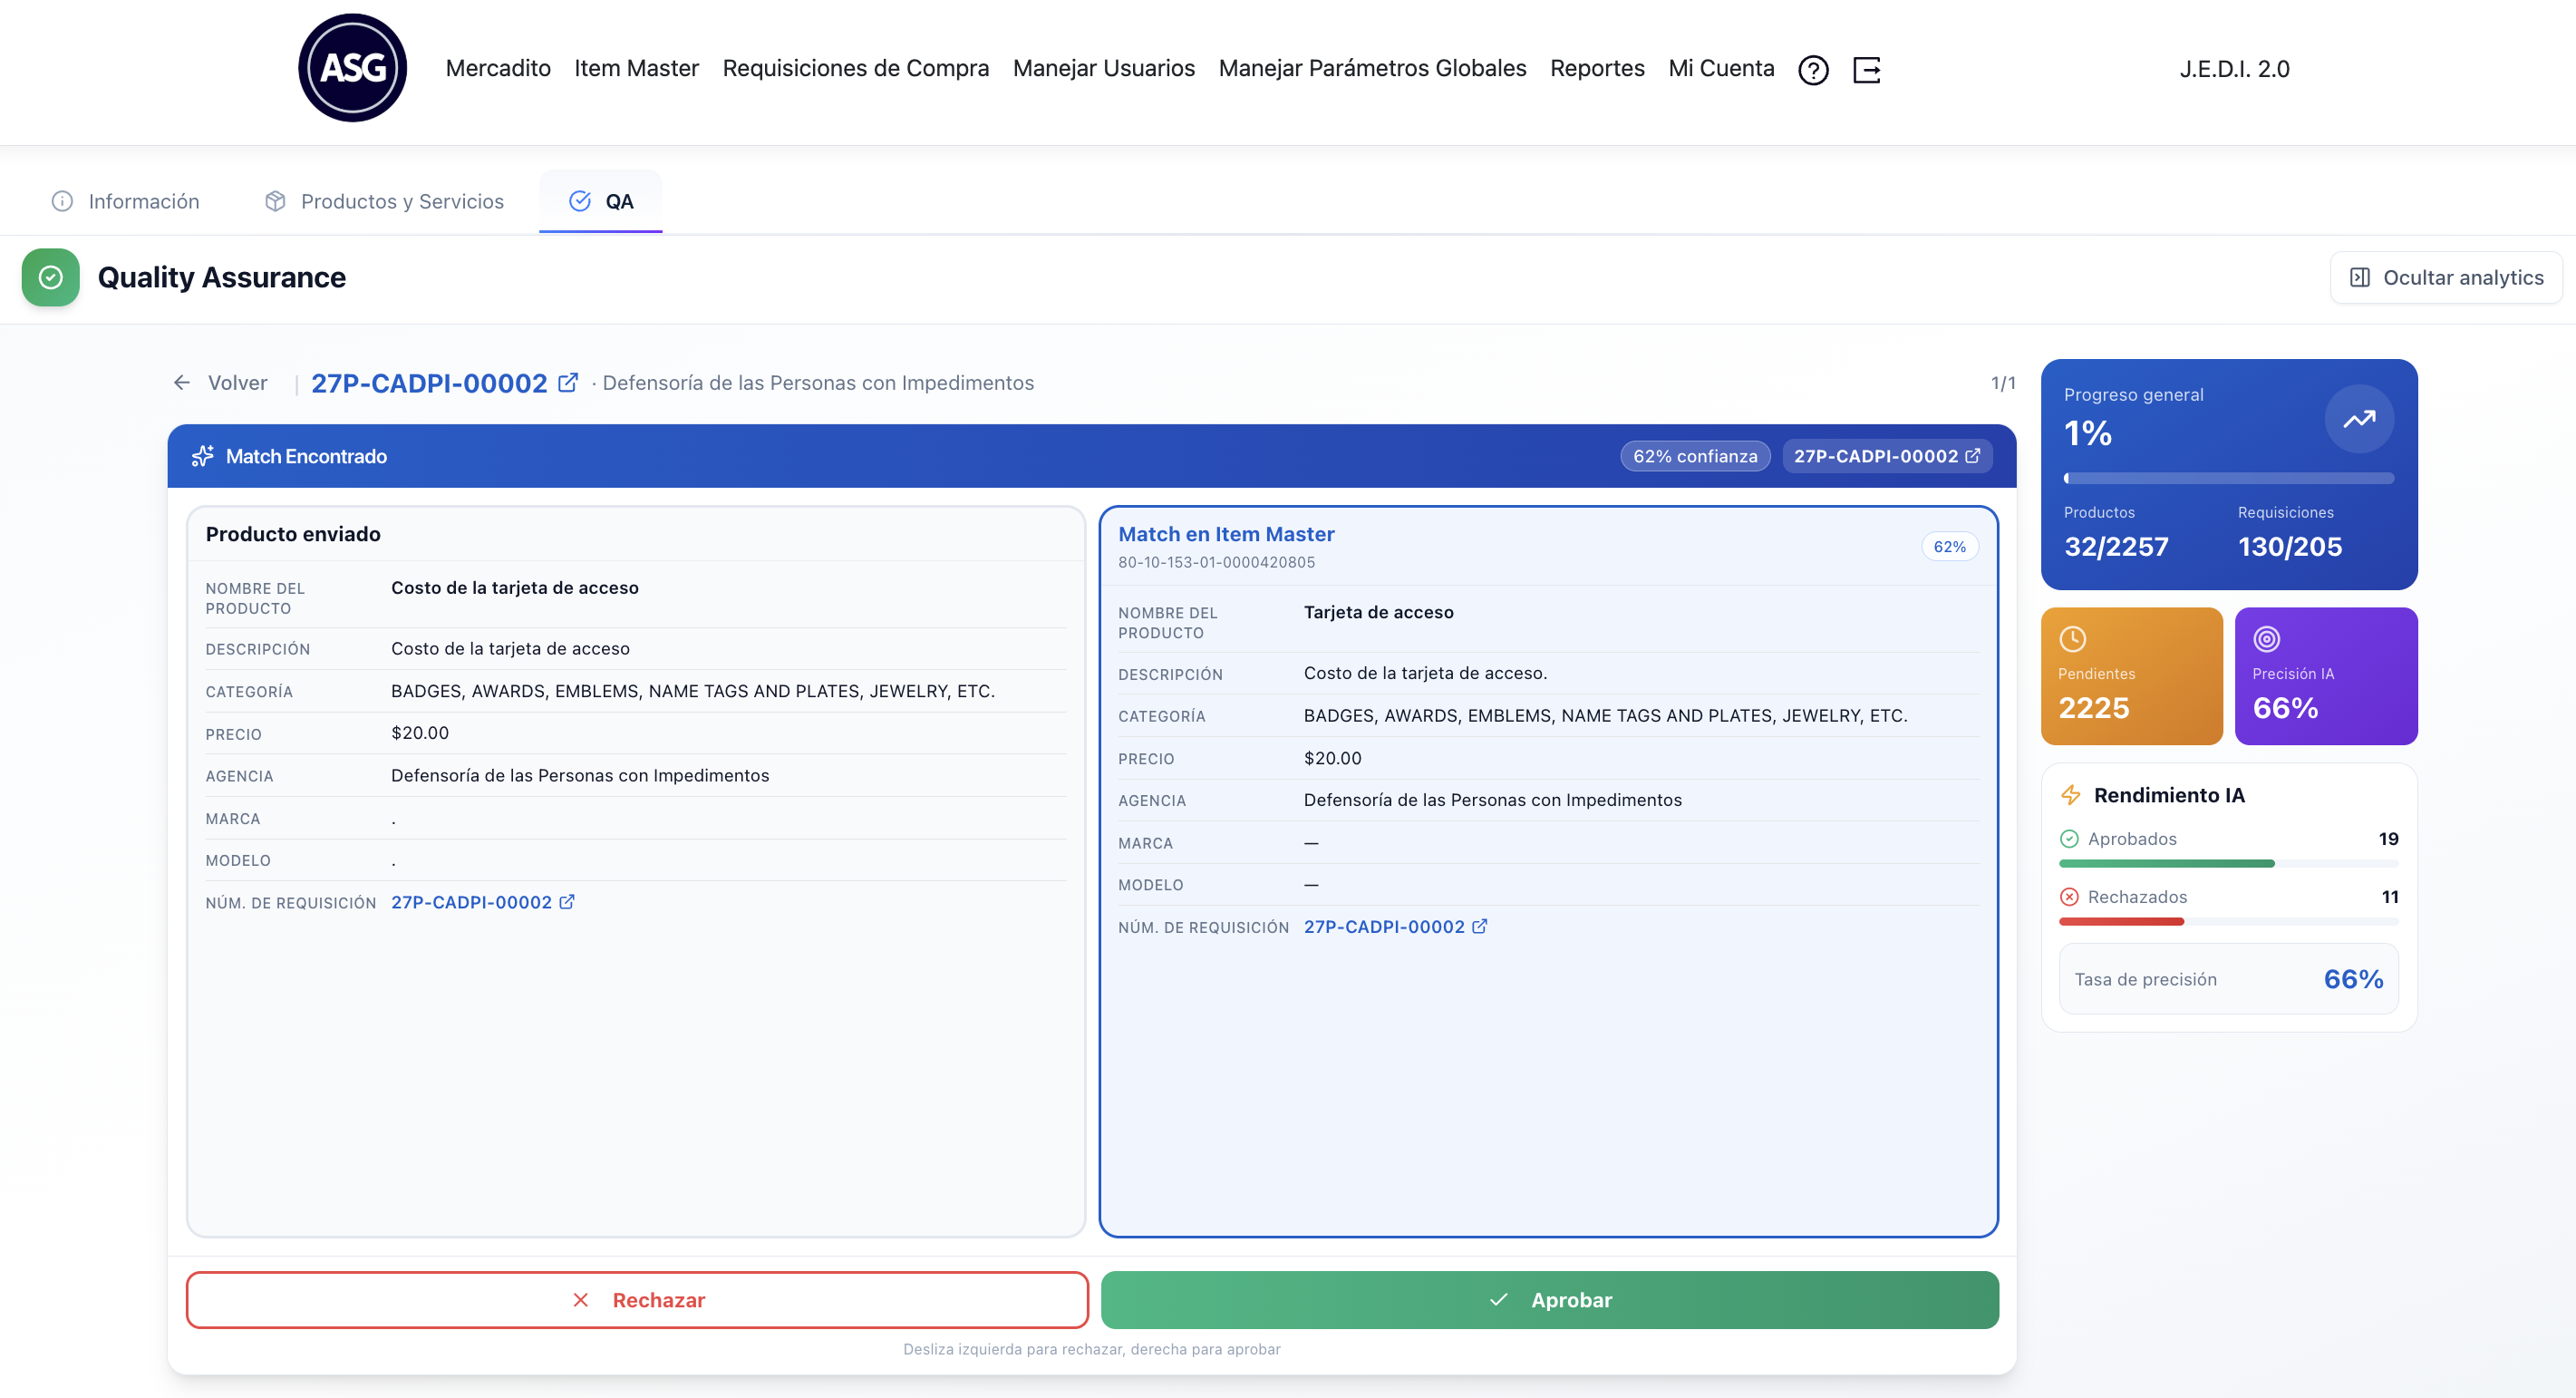The height and width of the screenshot is (1398, 2576).
Task: Open Mercadito menu item
Action: (x=498, y=68)
